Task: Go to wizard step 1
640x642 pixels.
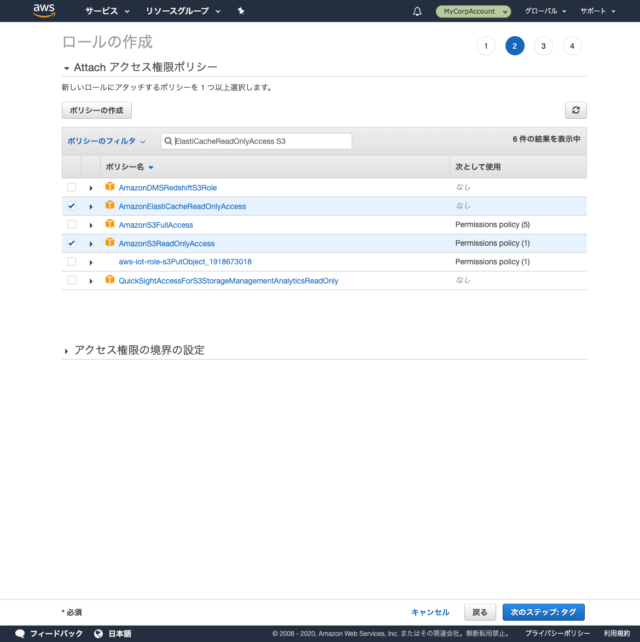Action: pos(486,46)
